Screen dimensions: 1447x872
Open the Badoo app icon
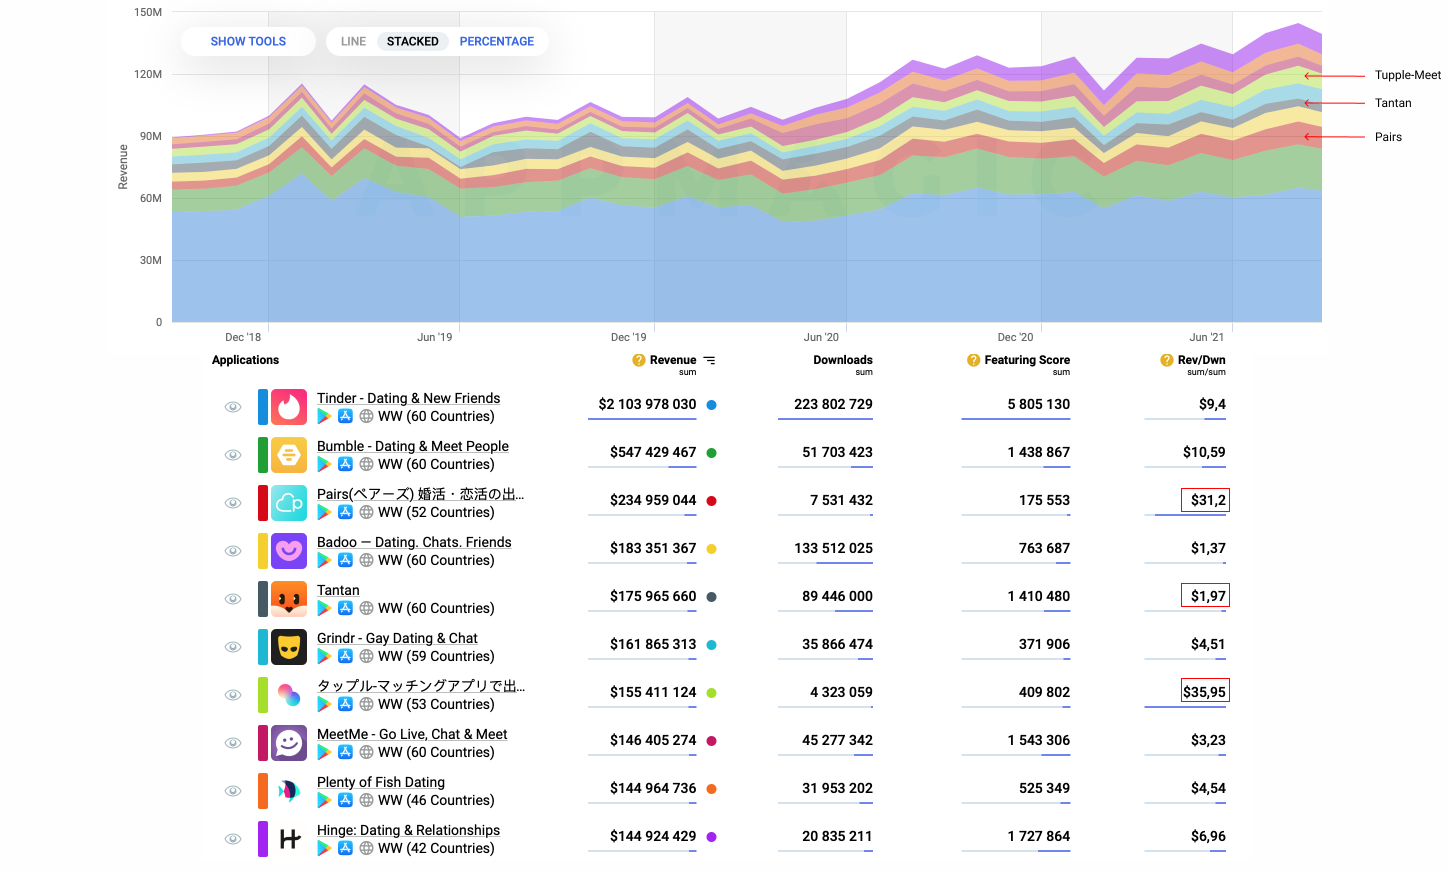point(289,551)
